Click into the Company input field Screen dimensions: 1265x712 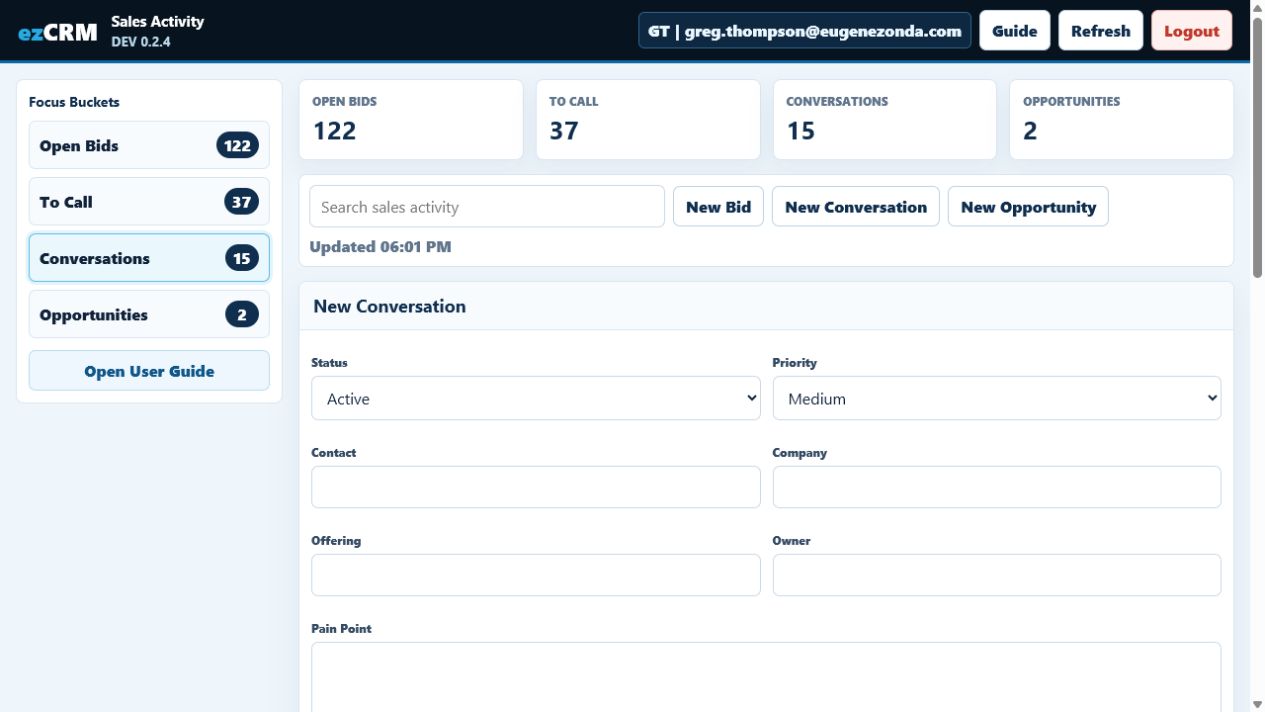[997, 487]
